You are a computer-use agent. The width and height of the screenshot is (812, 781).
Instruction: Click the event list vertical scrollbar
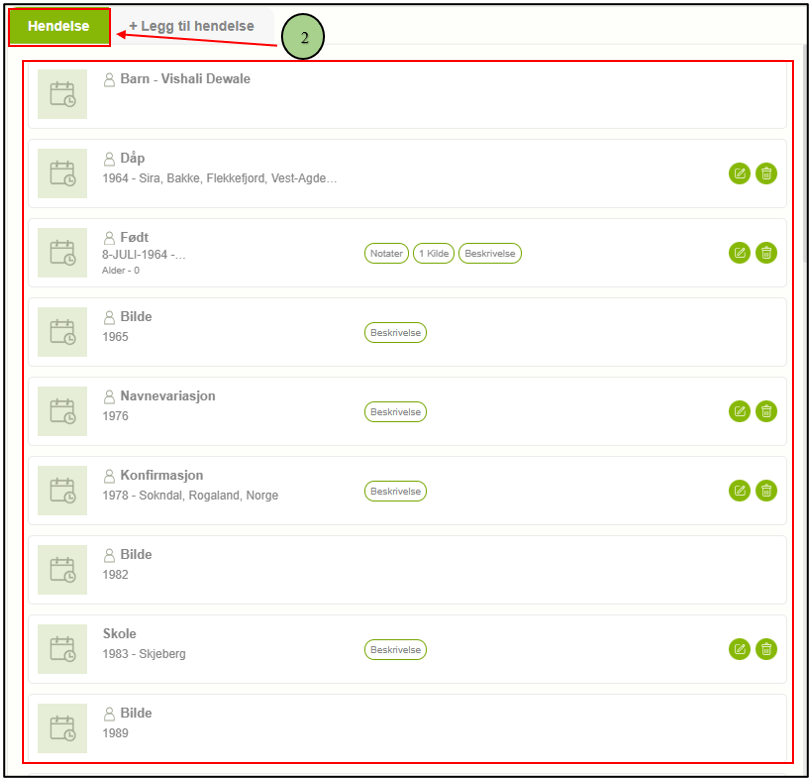coord(805,150)
